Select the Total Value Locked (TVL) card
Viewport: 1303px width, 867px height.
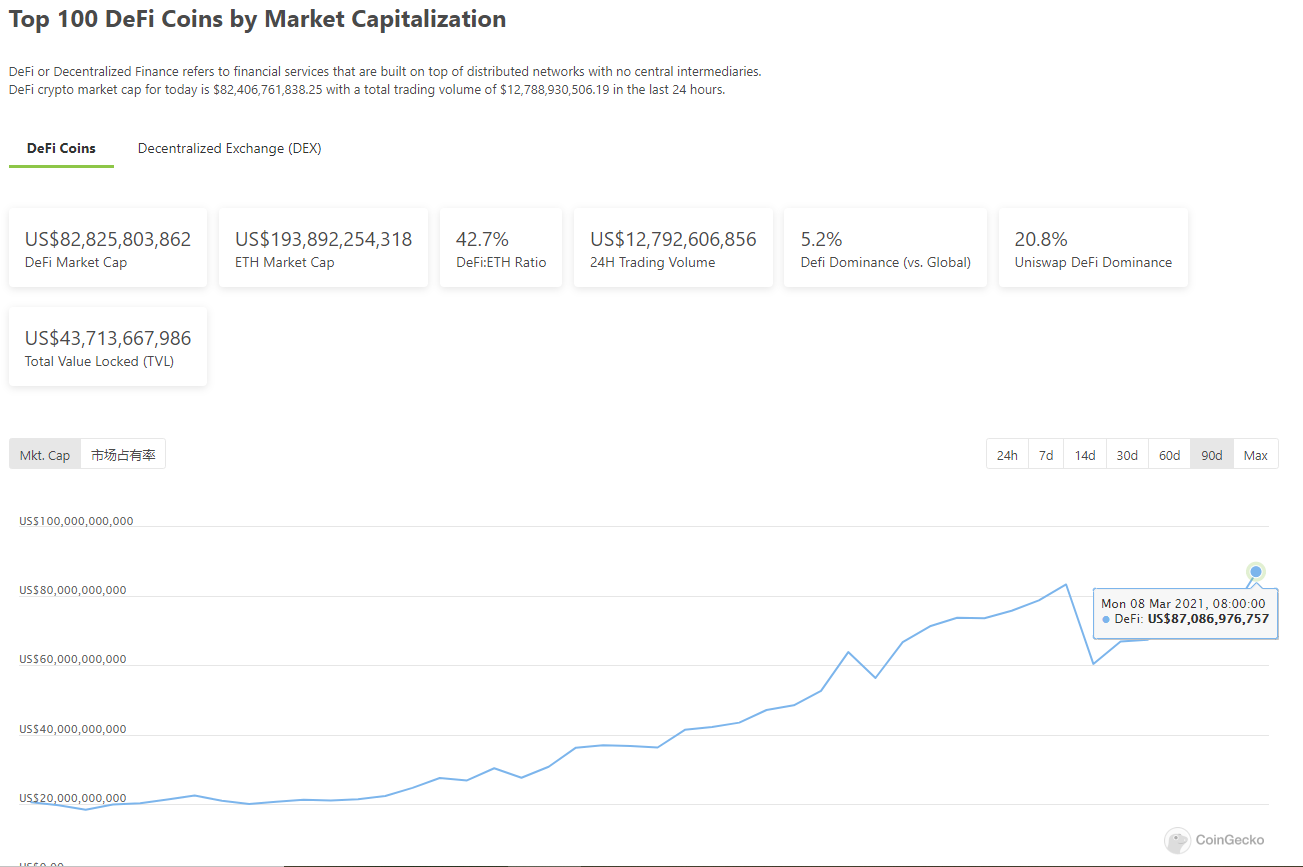tap(108, 347)
